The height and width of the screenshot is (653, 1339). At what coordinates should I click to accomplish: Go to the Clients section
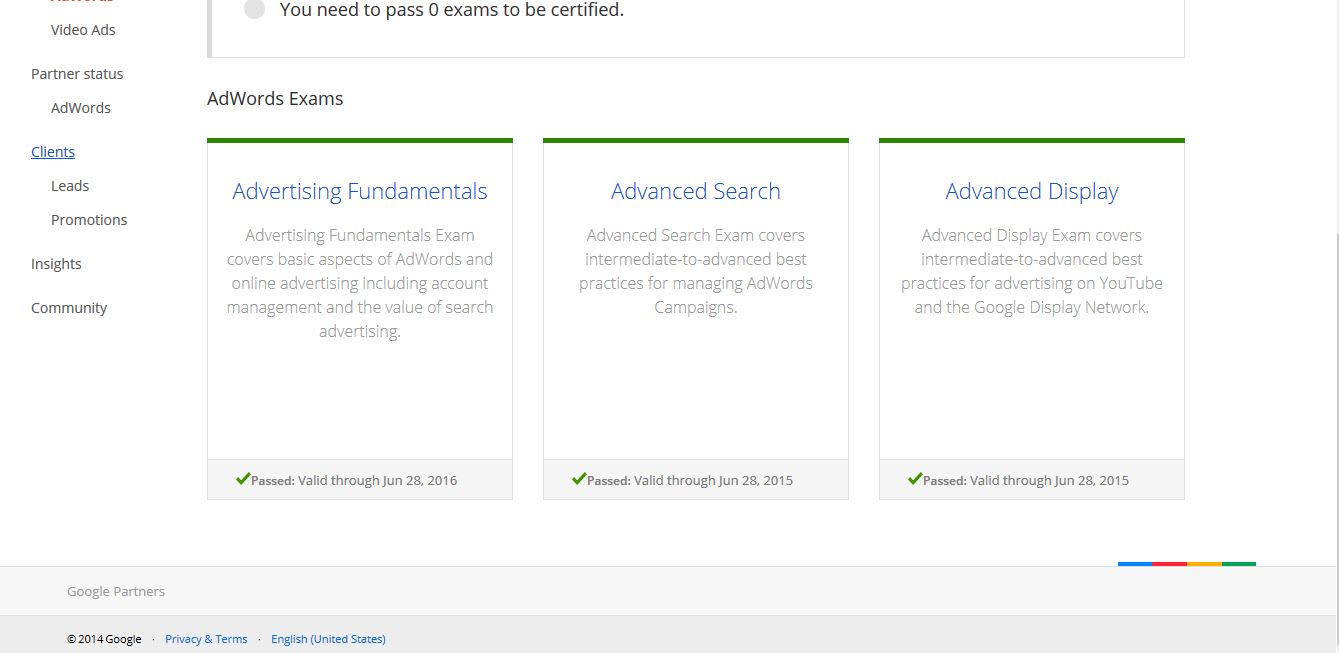[53, 152]
